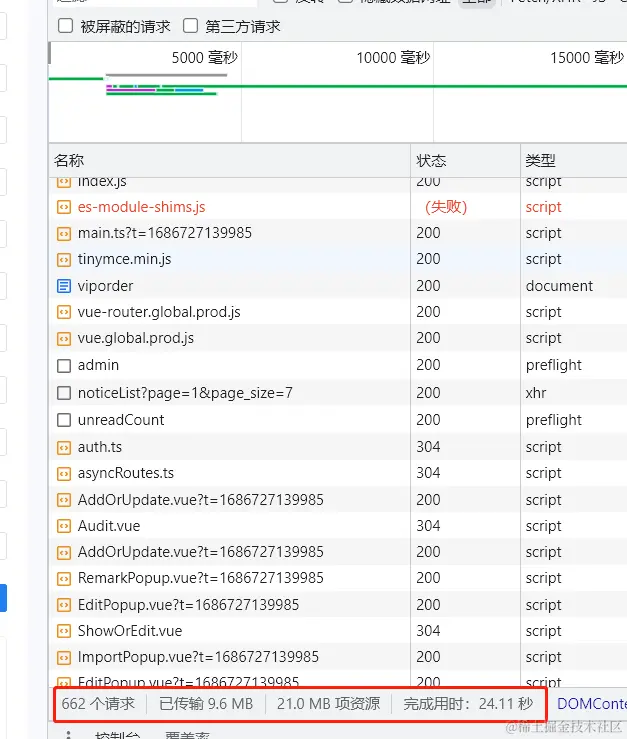Click the 10000 毫秒 timeline marker
Viewport: 627px width, 739px height.
pyautogui.click(x=393, y=58)
